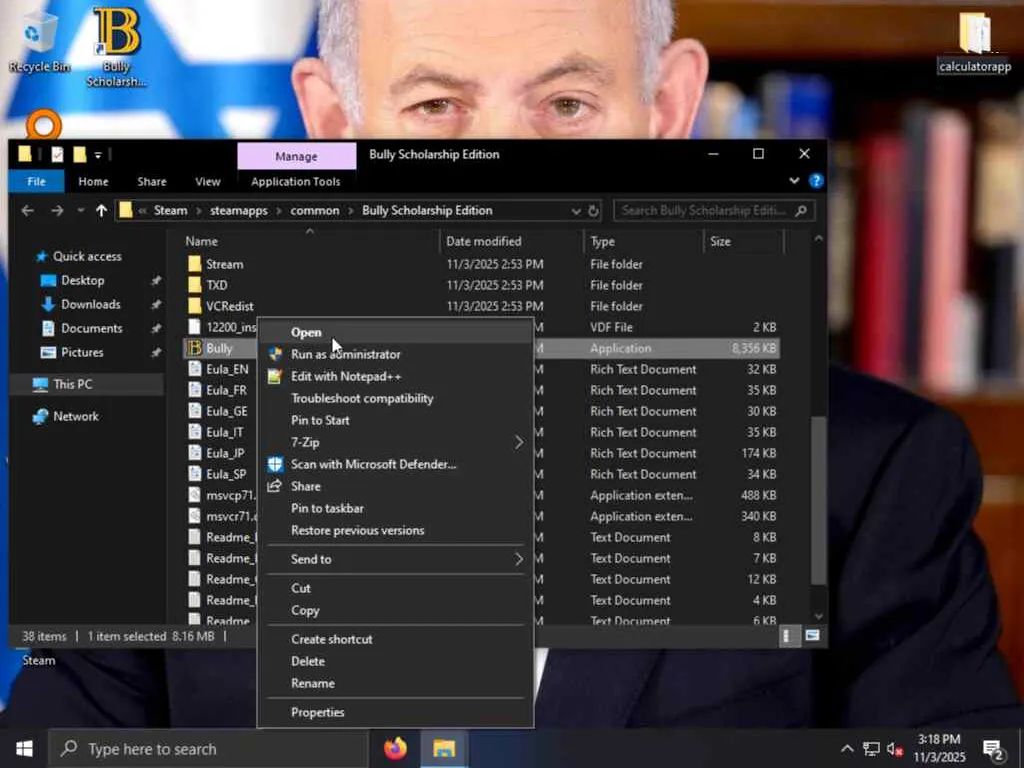Select the TXD folder
Screen dimensions: 1024x768
tap(217, 285)
